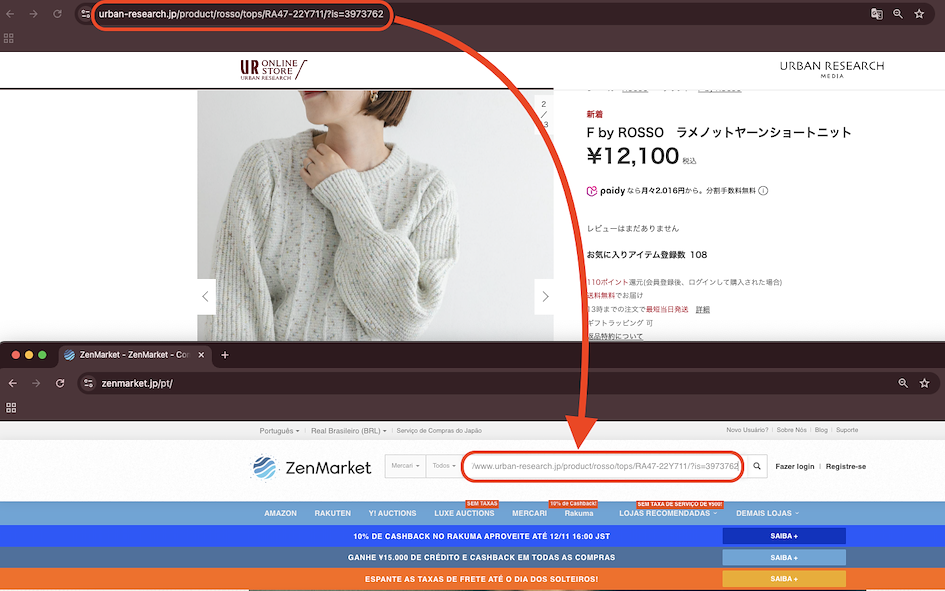Viewport: 945px width, 591px height.
Task: Open Suporte link in ZenMarket header
Action: click(x=847, y=430)
